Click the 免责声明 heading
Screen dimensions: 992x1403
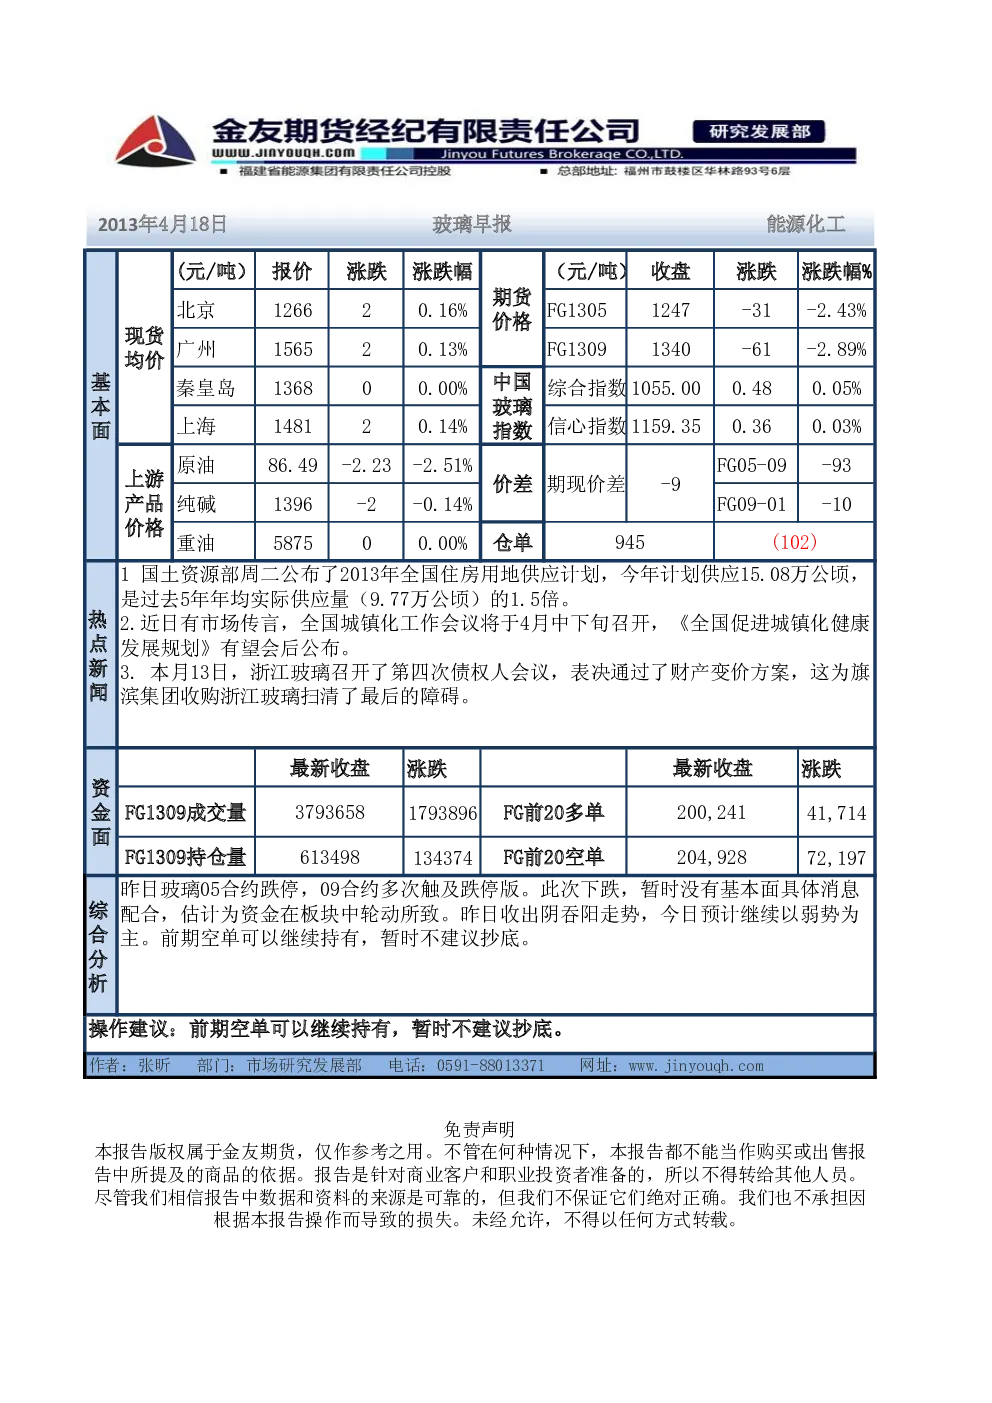480,1129
